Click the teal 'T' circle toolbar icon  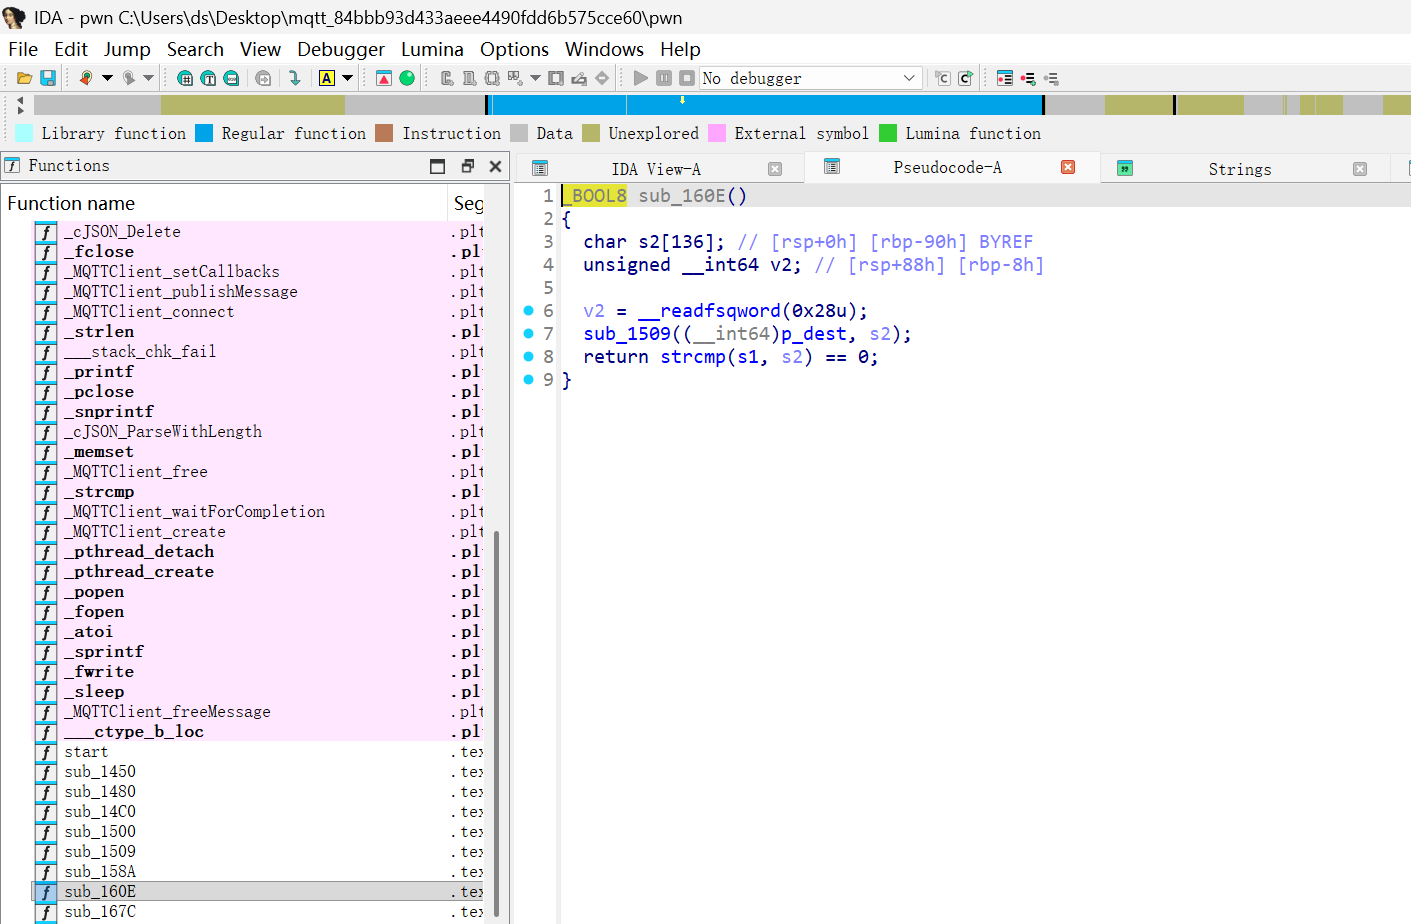coord(208,78)
